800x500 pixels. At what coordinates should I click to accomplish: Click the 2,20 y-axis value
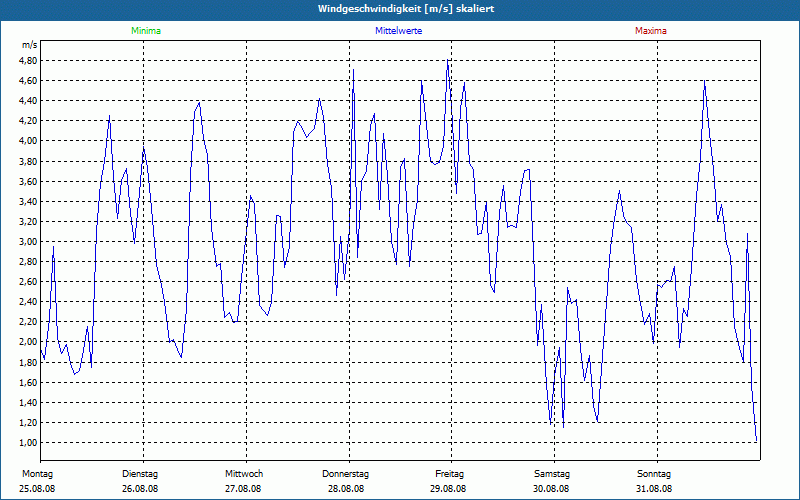[x=30, y=322]
